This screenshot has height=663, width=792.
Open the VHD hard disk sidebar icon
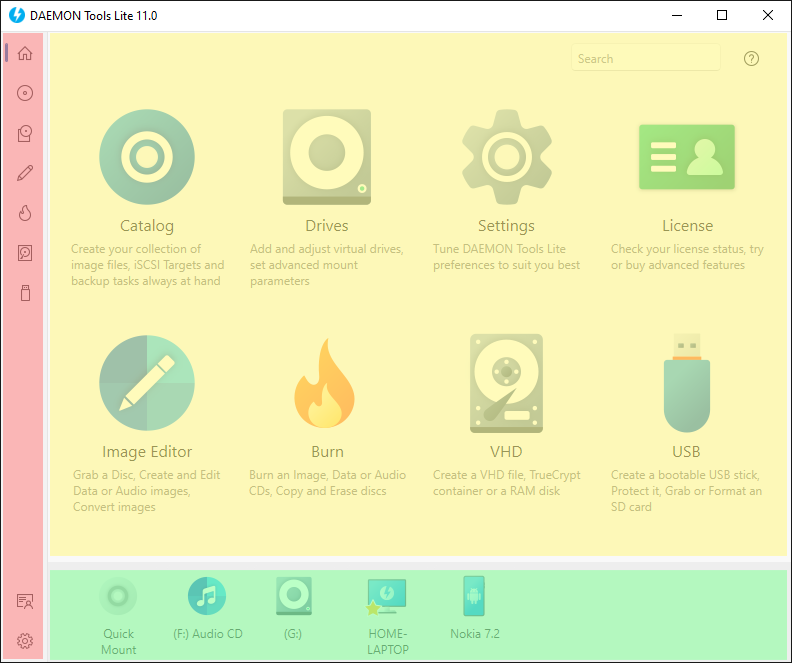coord(25,253)
